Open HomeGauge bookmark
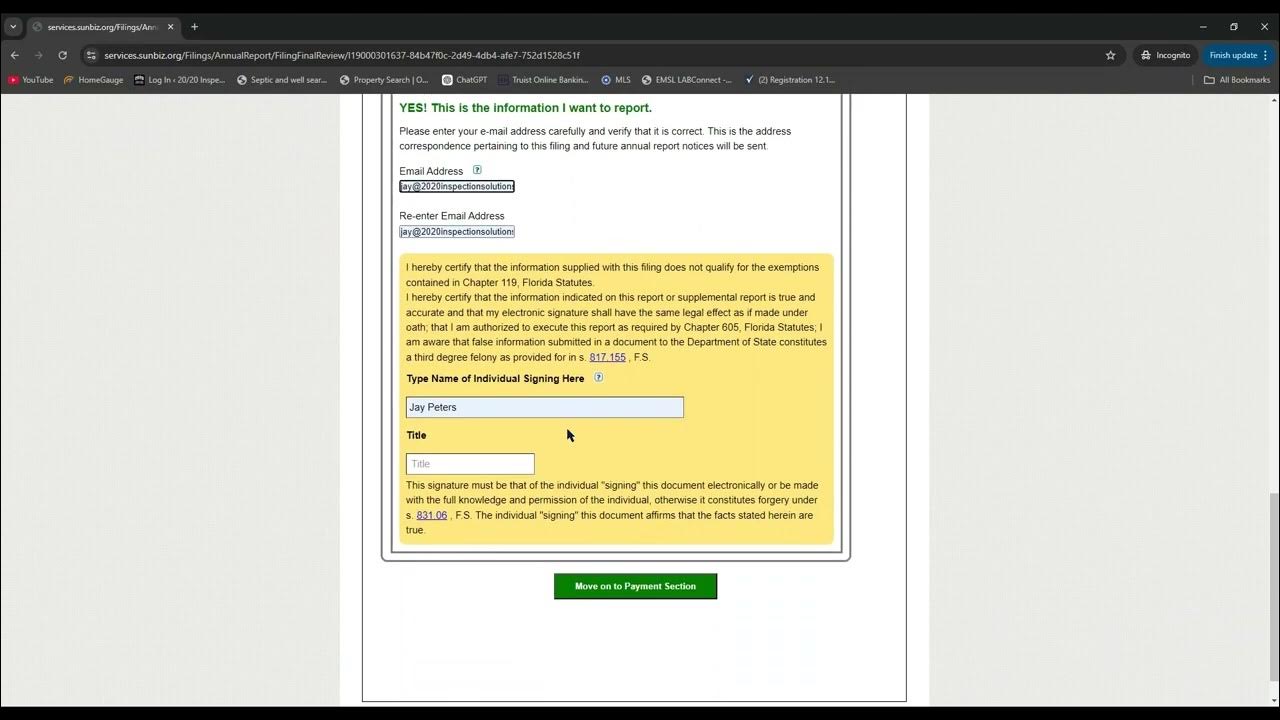1280x720 pixels. pos(94,80)
